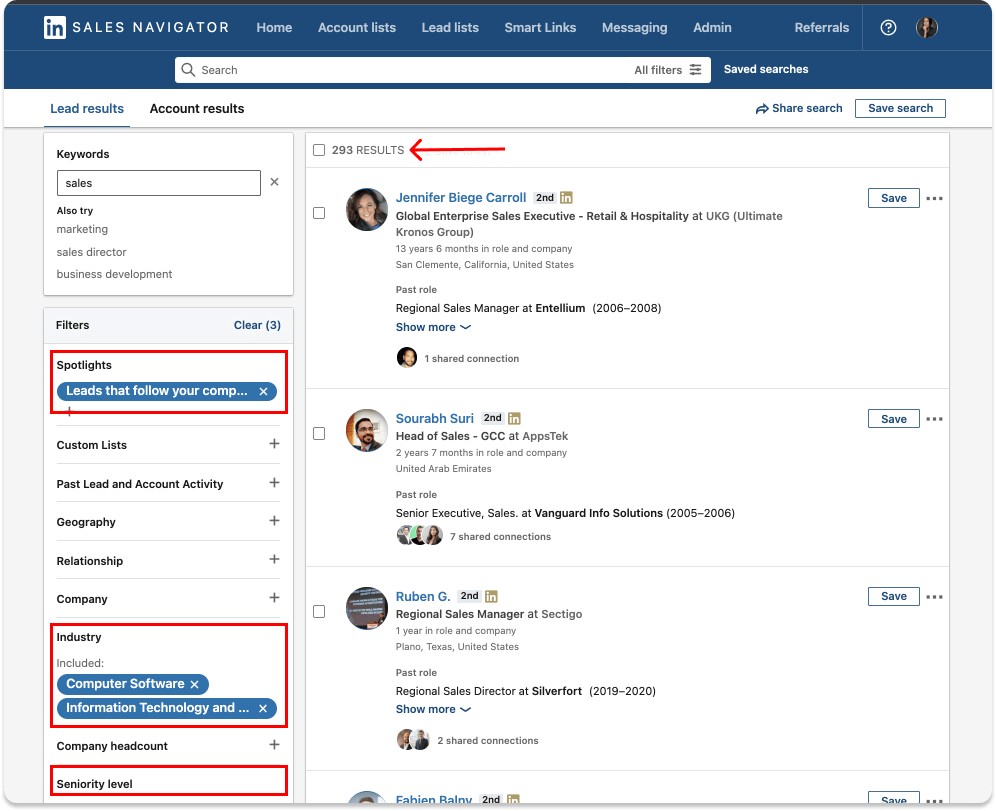Open the Sales Navigator home via LinkedIn logo
Image resolution: width=996 pixels, height=811 pixels.
(x=54, y=27)
